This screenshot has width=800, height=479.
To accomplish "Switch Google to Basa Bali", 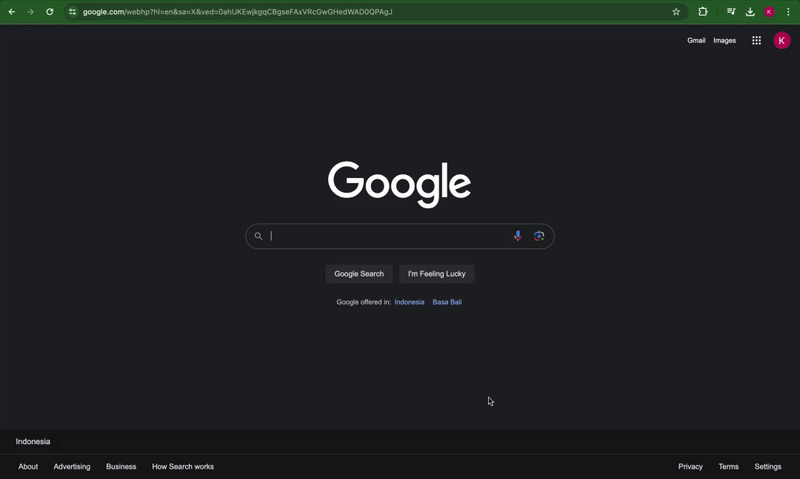I will (x=447, y=302).
